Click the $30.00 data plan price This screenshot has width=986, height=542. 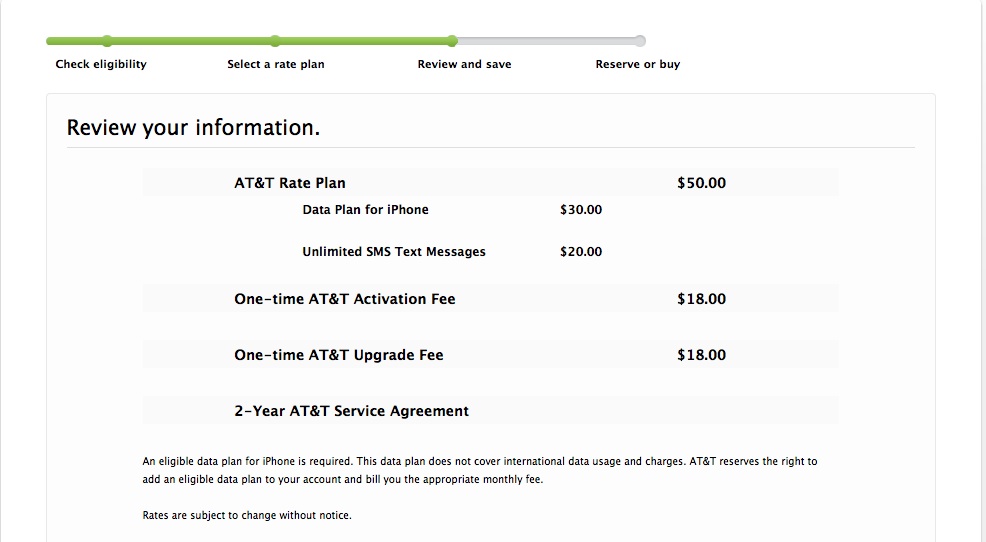[x=581, y=210]
